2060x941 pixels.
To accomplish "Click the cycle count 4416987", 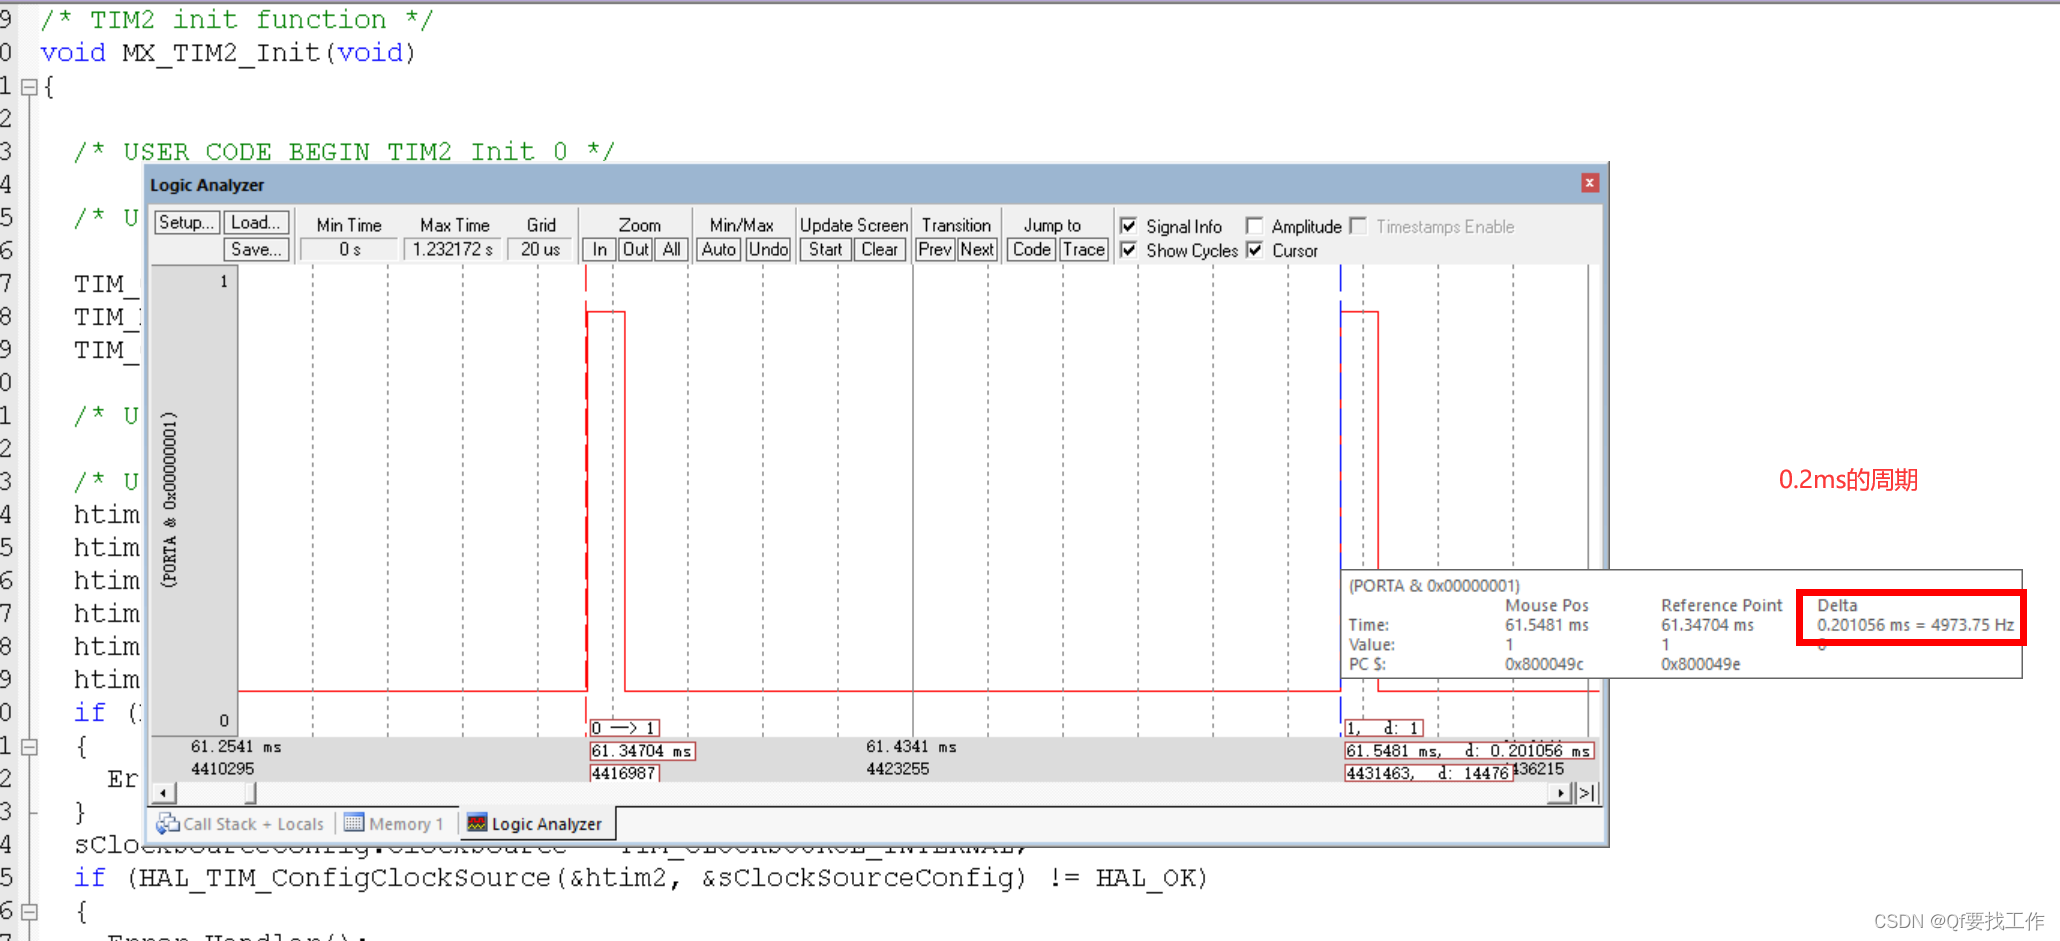I will [x=623, y=773].
